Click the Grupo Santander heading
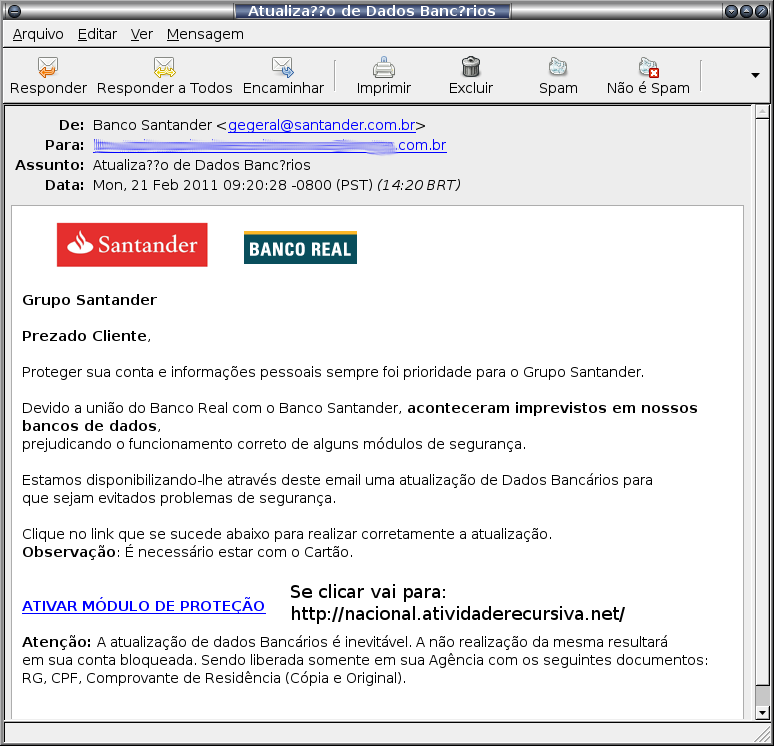Viewport: 774px width, 746px height. 89,300
